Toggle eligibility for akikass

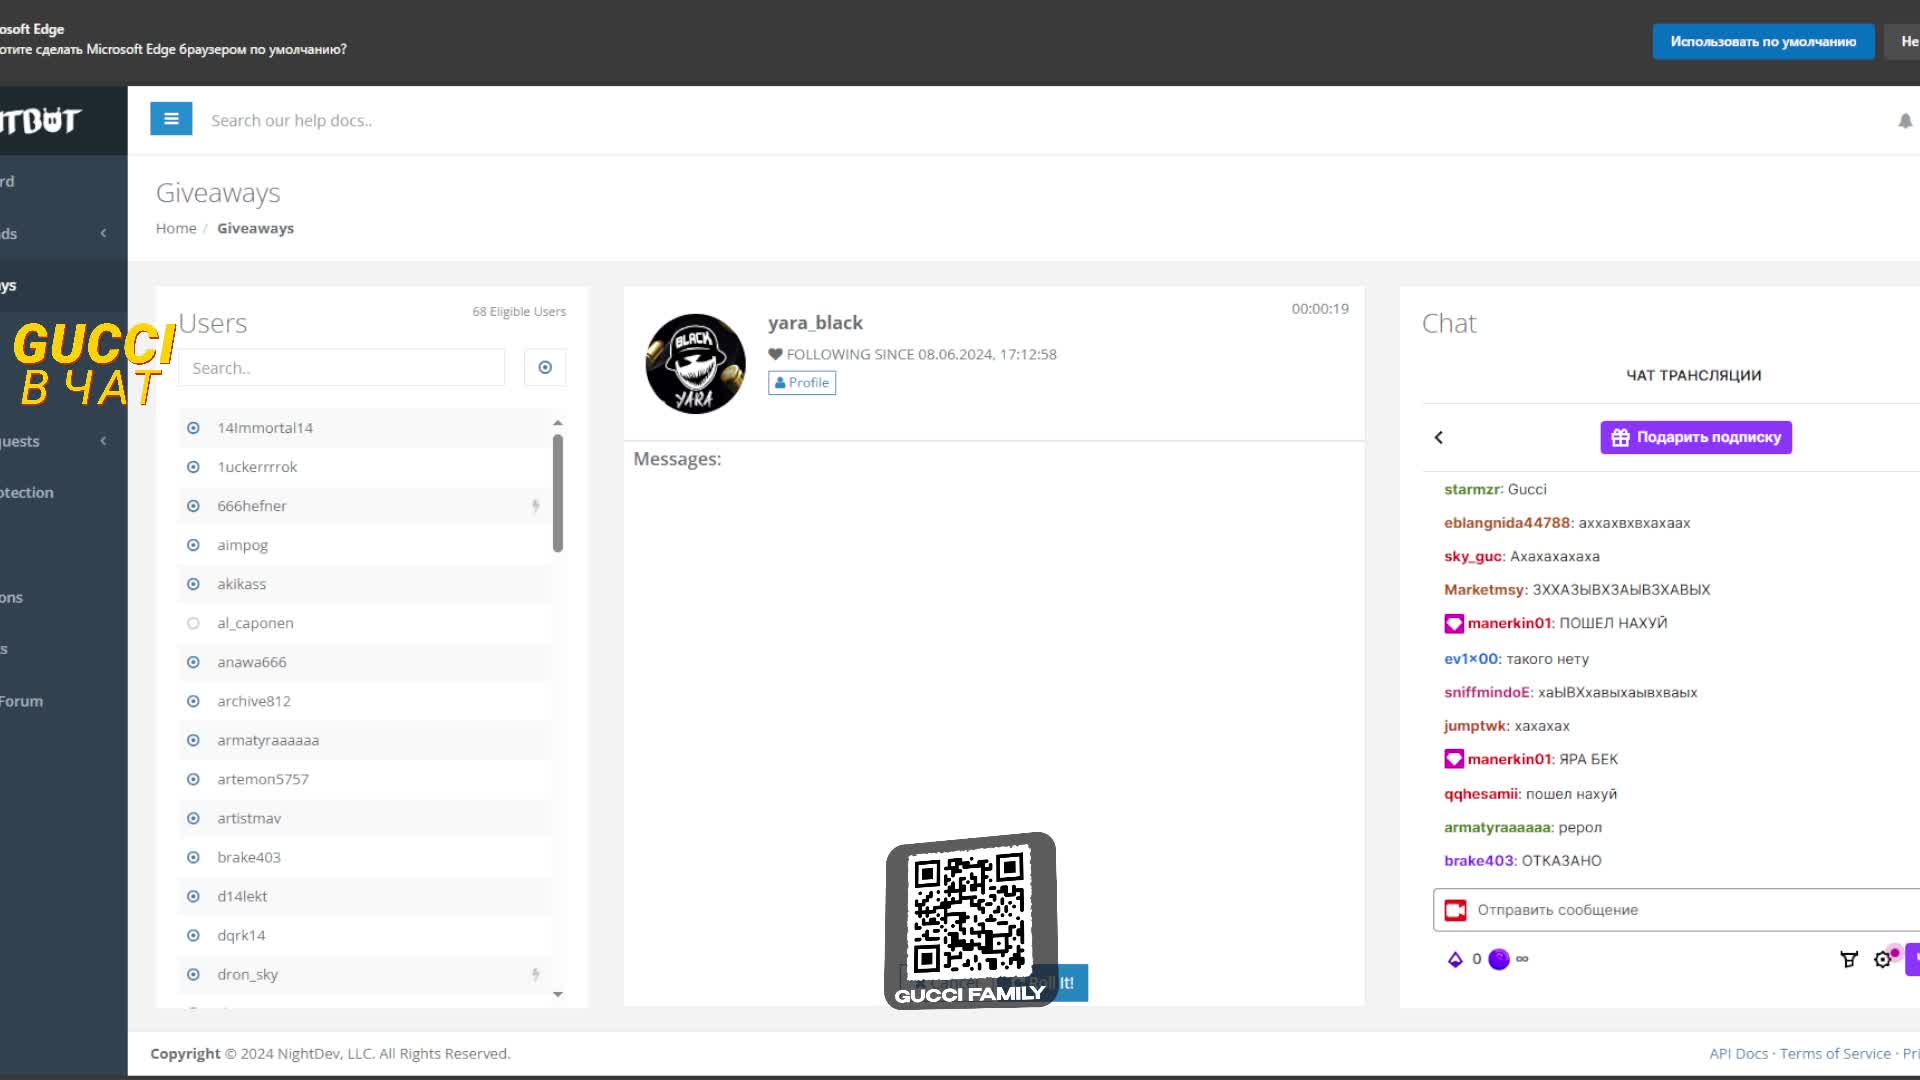point(193,584)
